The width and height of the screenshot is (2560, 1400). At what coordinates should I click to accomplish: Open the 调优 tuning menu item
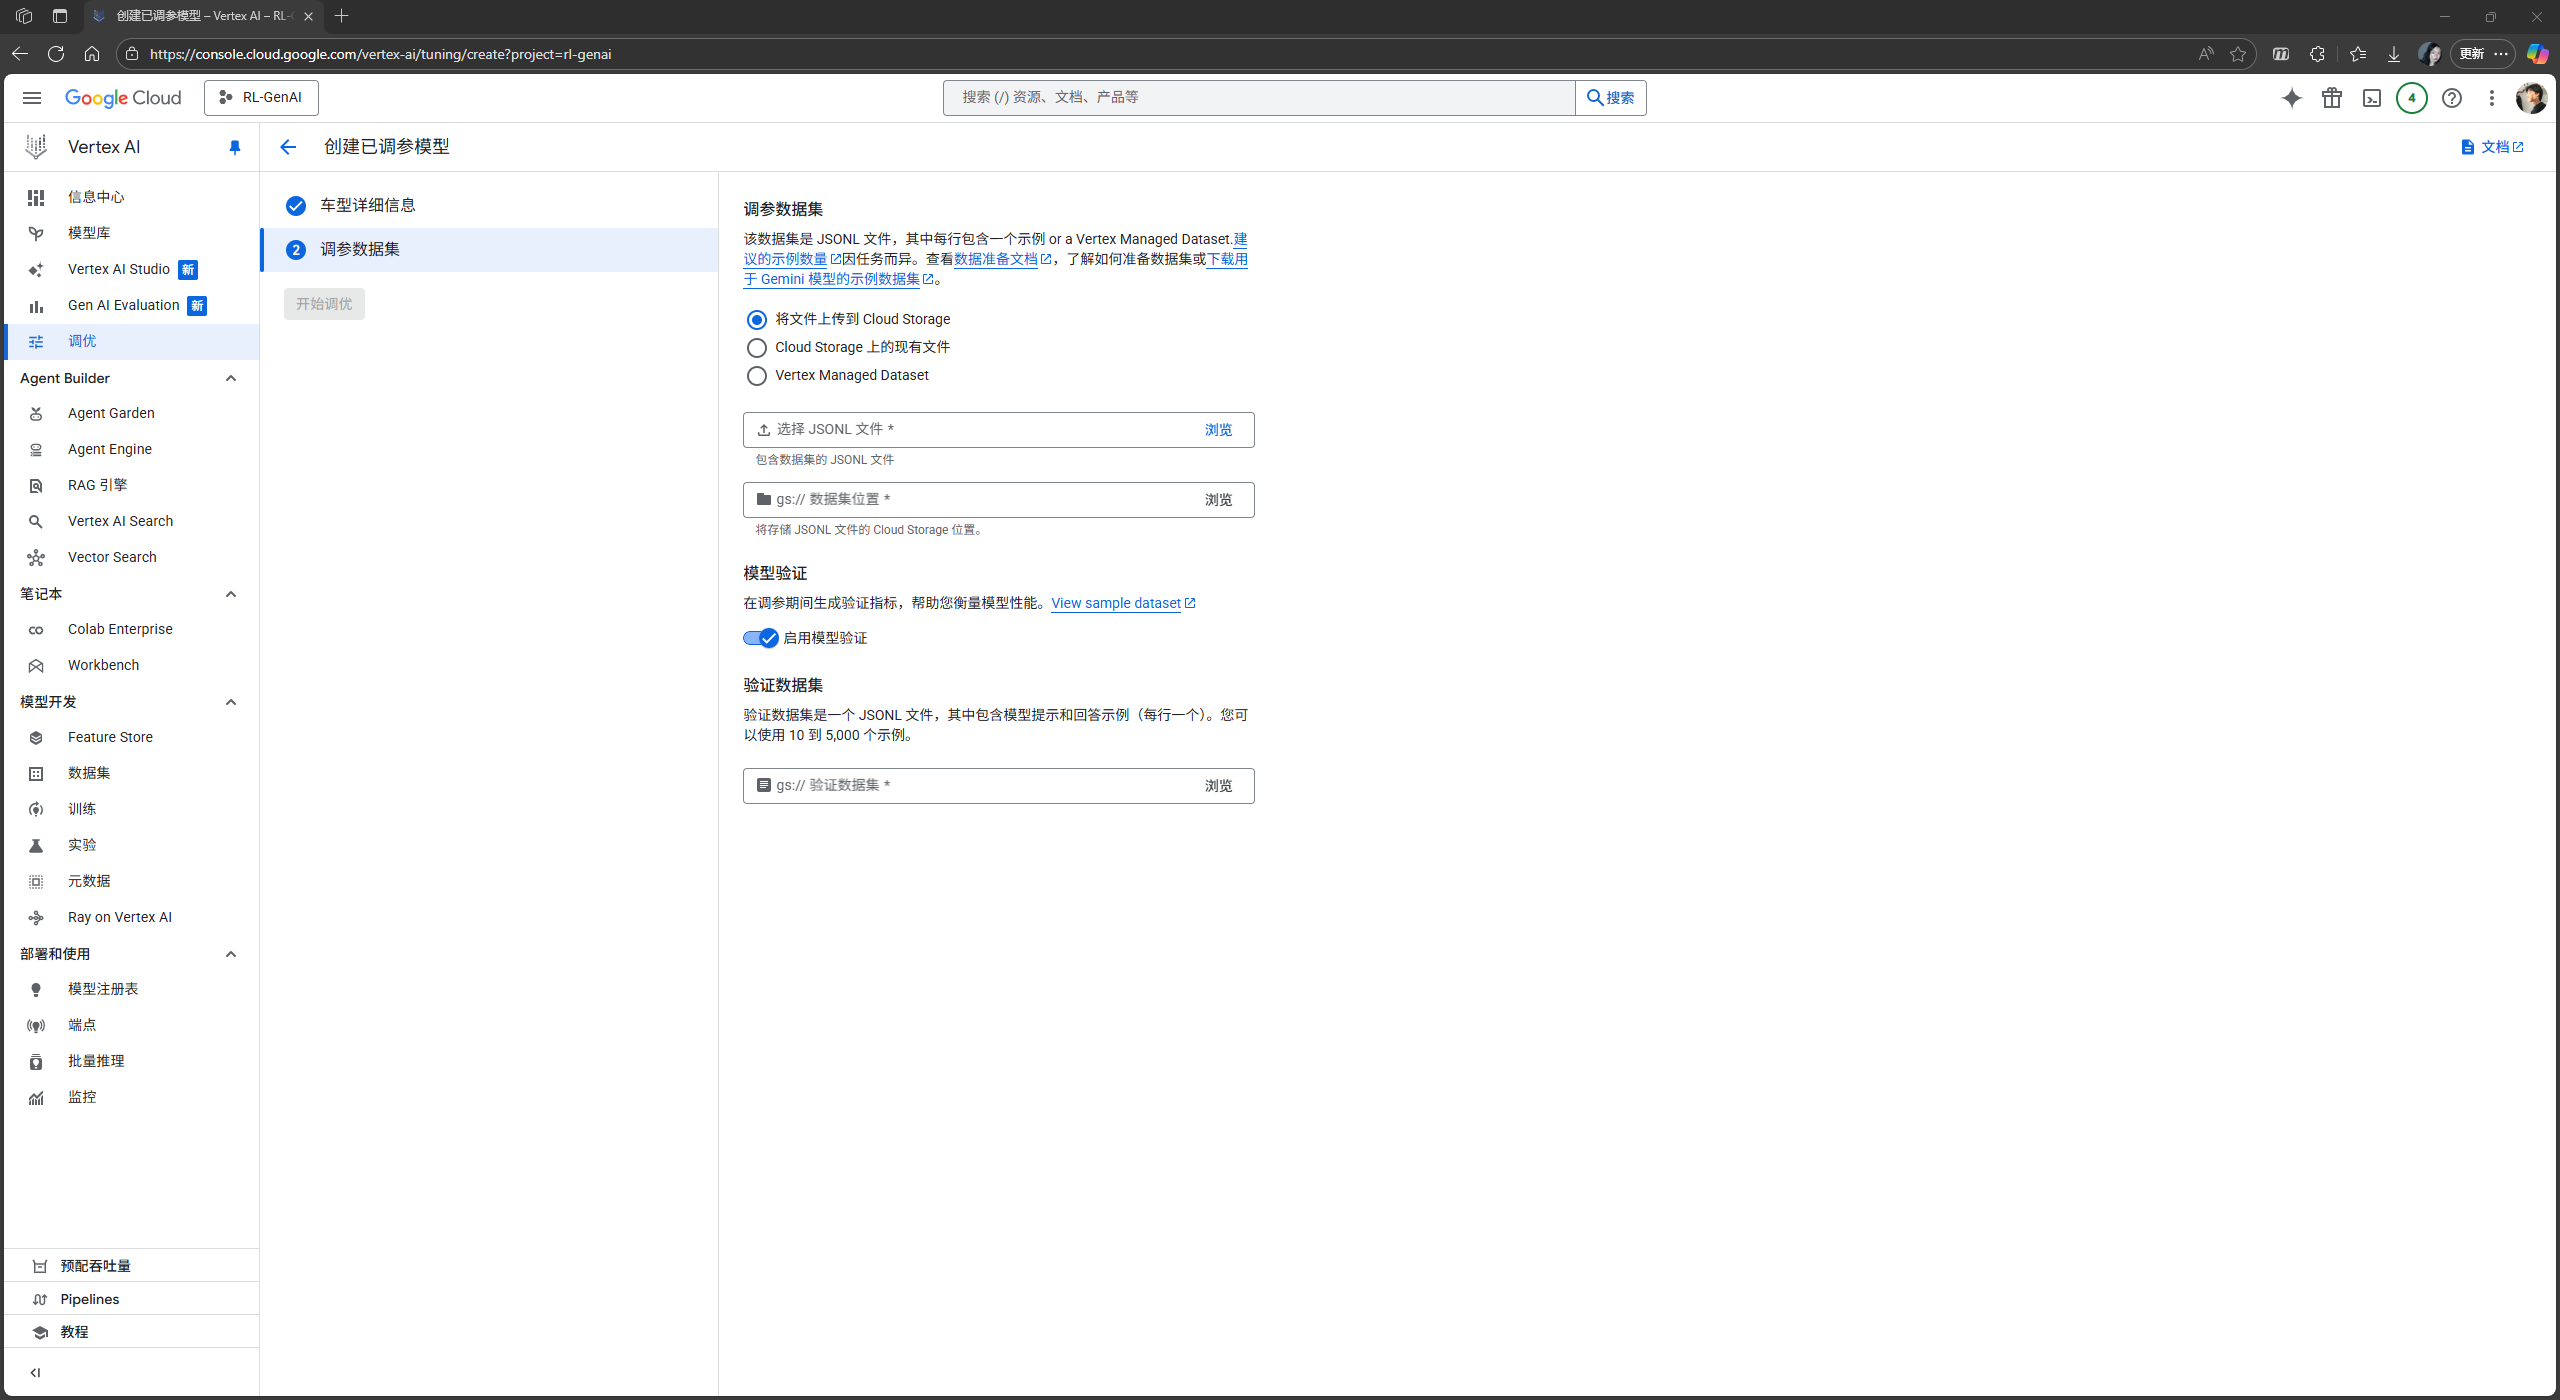click(131, 341)
